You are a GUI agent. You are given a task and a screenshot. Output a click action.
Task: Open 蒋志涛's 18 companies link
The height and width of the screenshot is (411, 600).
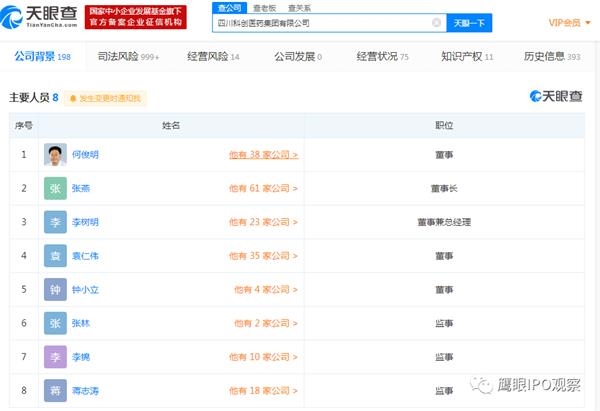point(263,390)
